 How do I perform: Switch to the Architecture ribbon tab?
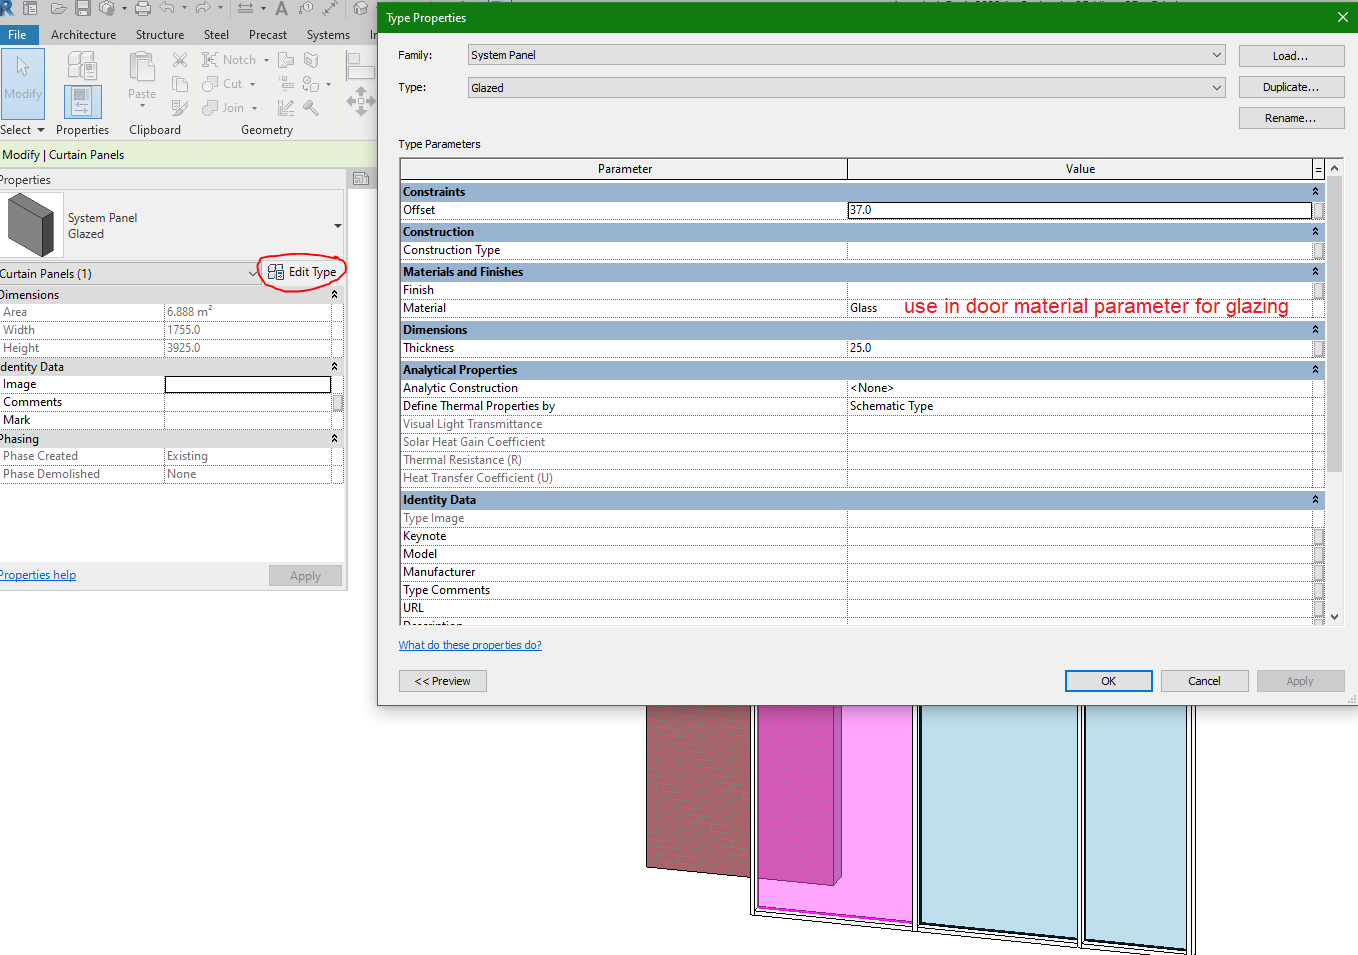tap(83, 34)
